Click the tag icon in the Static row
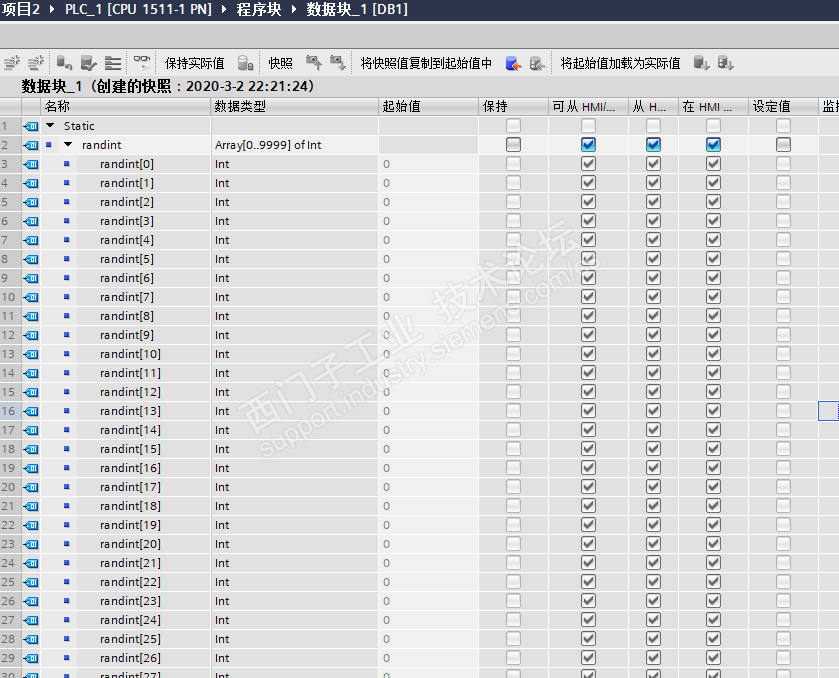 point(31,126)
